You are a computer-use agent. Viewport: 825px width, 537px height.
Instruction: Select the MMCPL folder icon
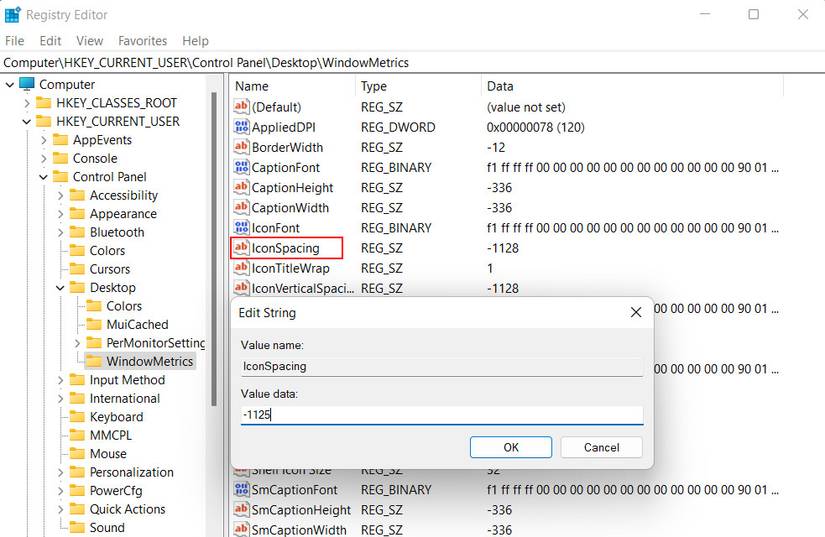coord(77,435)
